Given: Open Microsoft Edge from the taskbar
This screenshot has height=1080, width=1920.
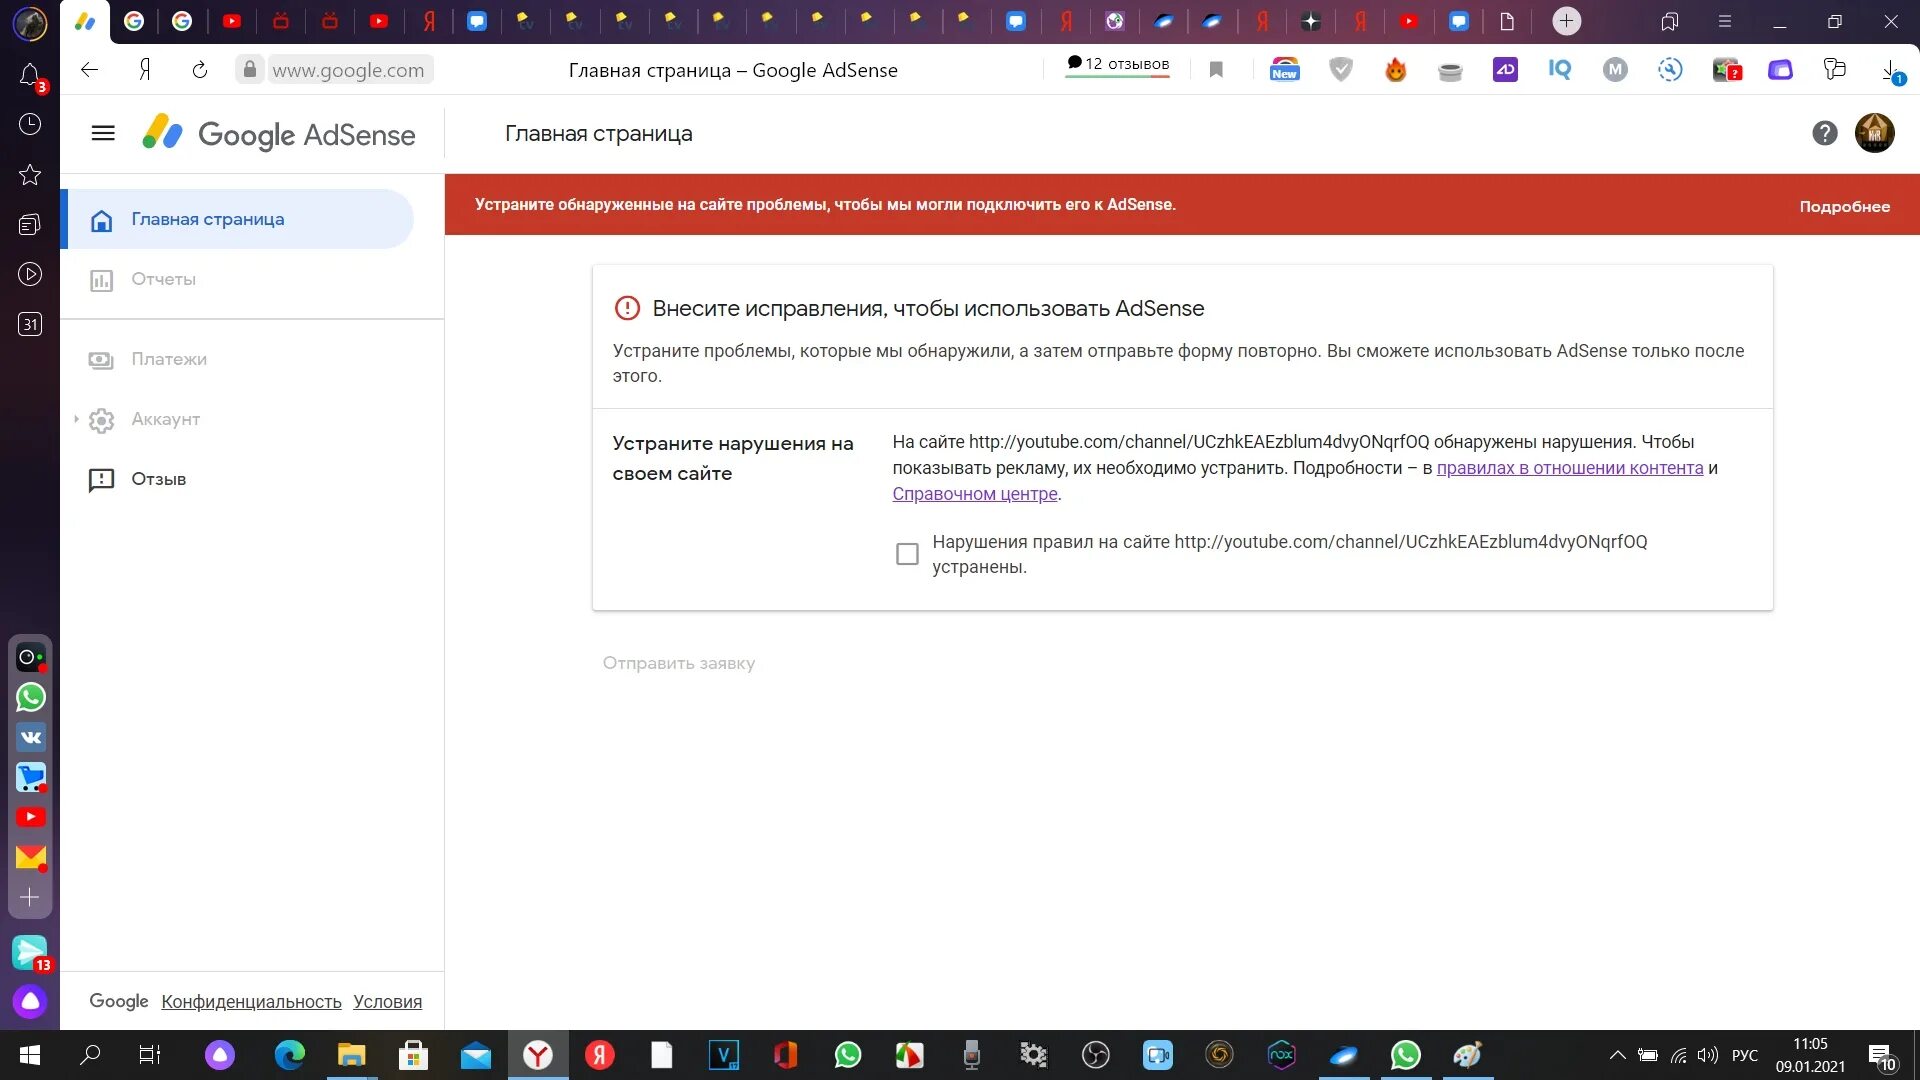Looking at the screenshot, I should [x=289, y=1055].
